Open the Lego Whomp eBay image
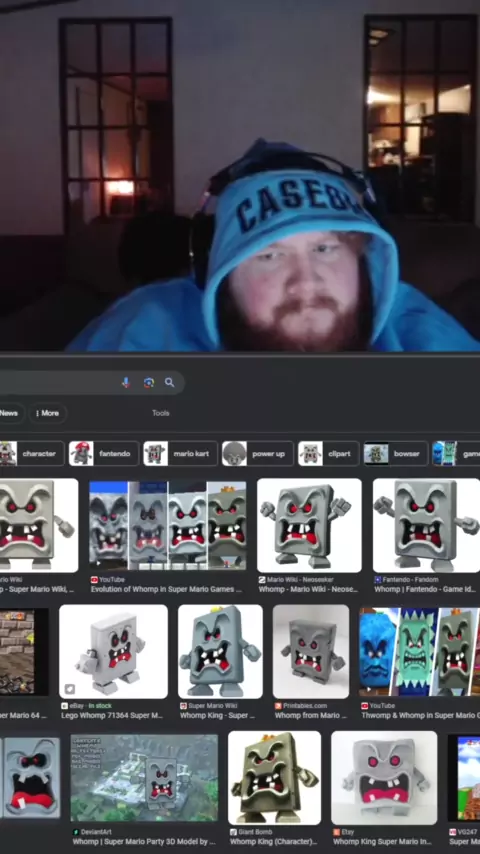This screenshot has width=480, height=854. 113,651
